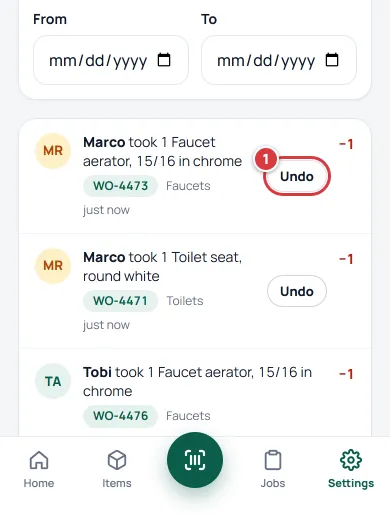Click the MR avatar on the Faucet aerator entry
This screenshot has height=520, width=390.
pyautogui.click(x=53, y=151)
